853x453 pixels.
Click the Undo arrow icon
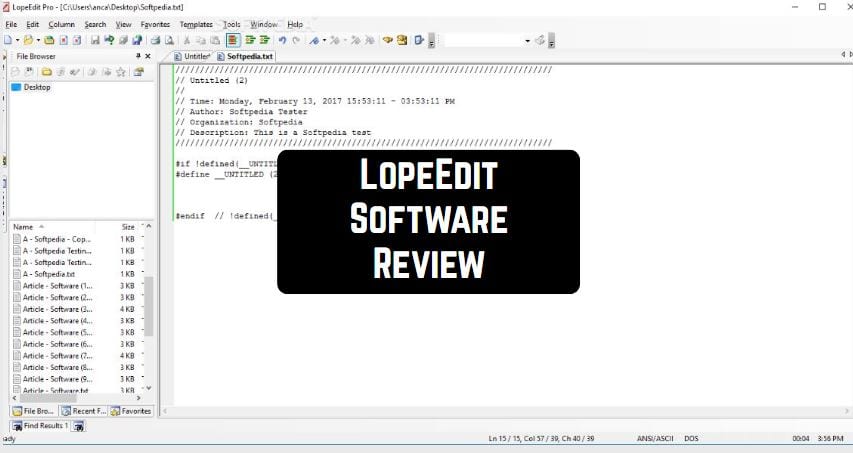coord(282,40)
